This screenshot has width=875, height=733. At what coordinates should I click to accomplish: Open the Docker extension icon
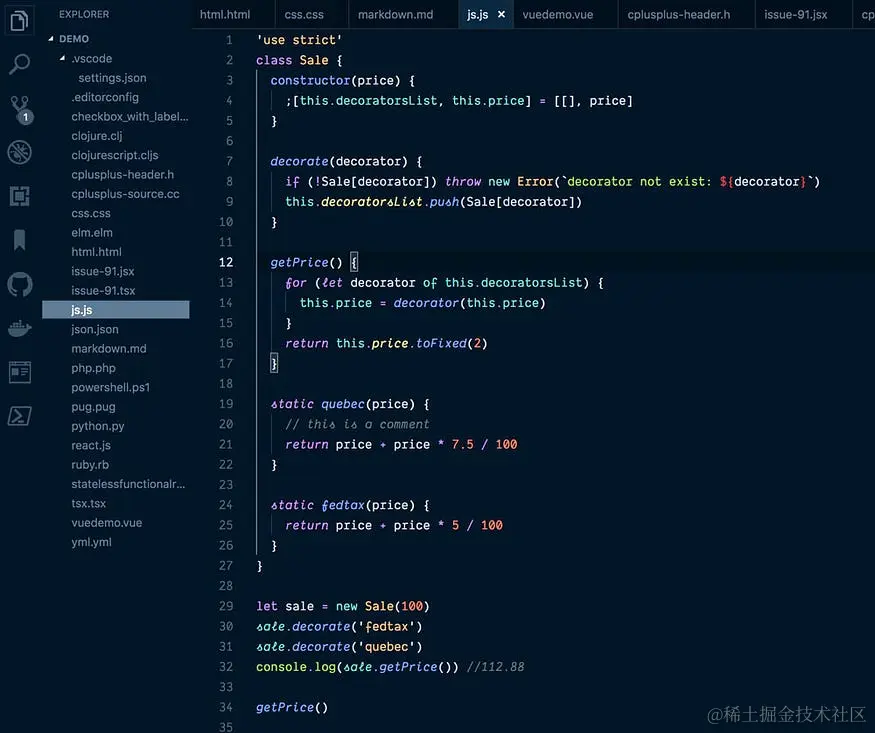pos(20,327)
